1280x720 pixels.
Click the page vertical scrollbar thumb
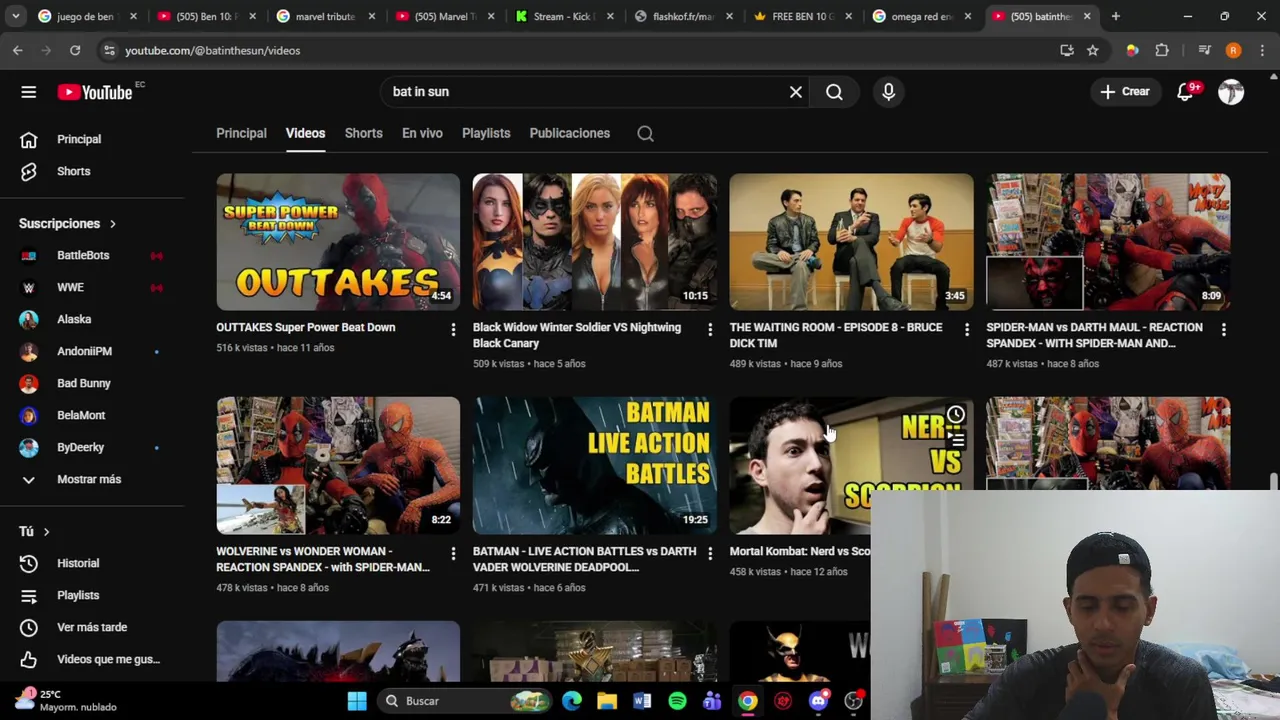coord(1273,481)
